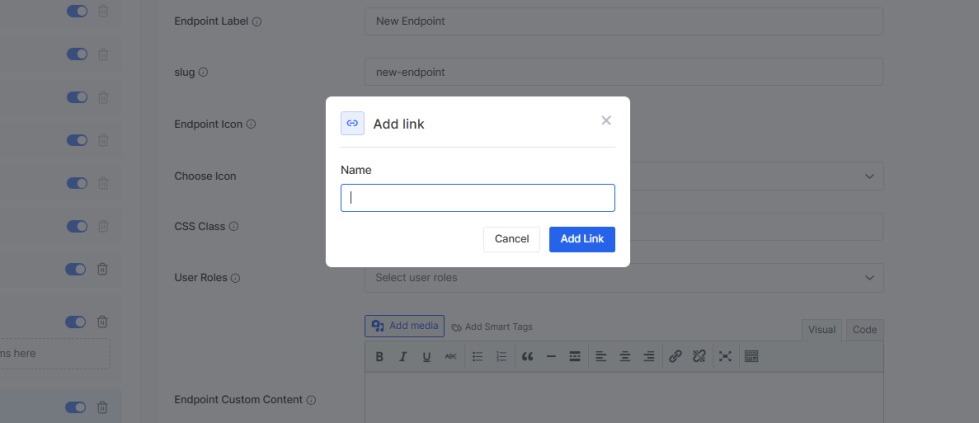Select the bulleted list icon

click(x=478, y=357)
